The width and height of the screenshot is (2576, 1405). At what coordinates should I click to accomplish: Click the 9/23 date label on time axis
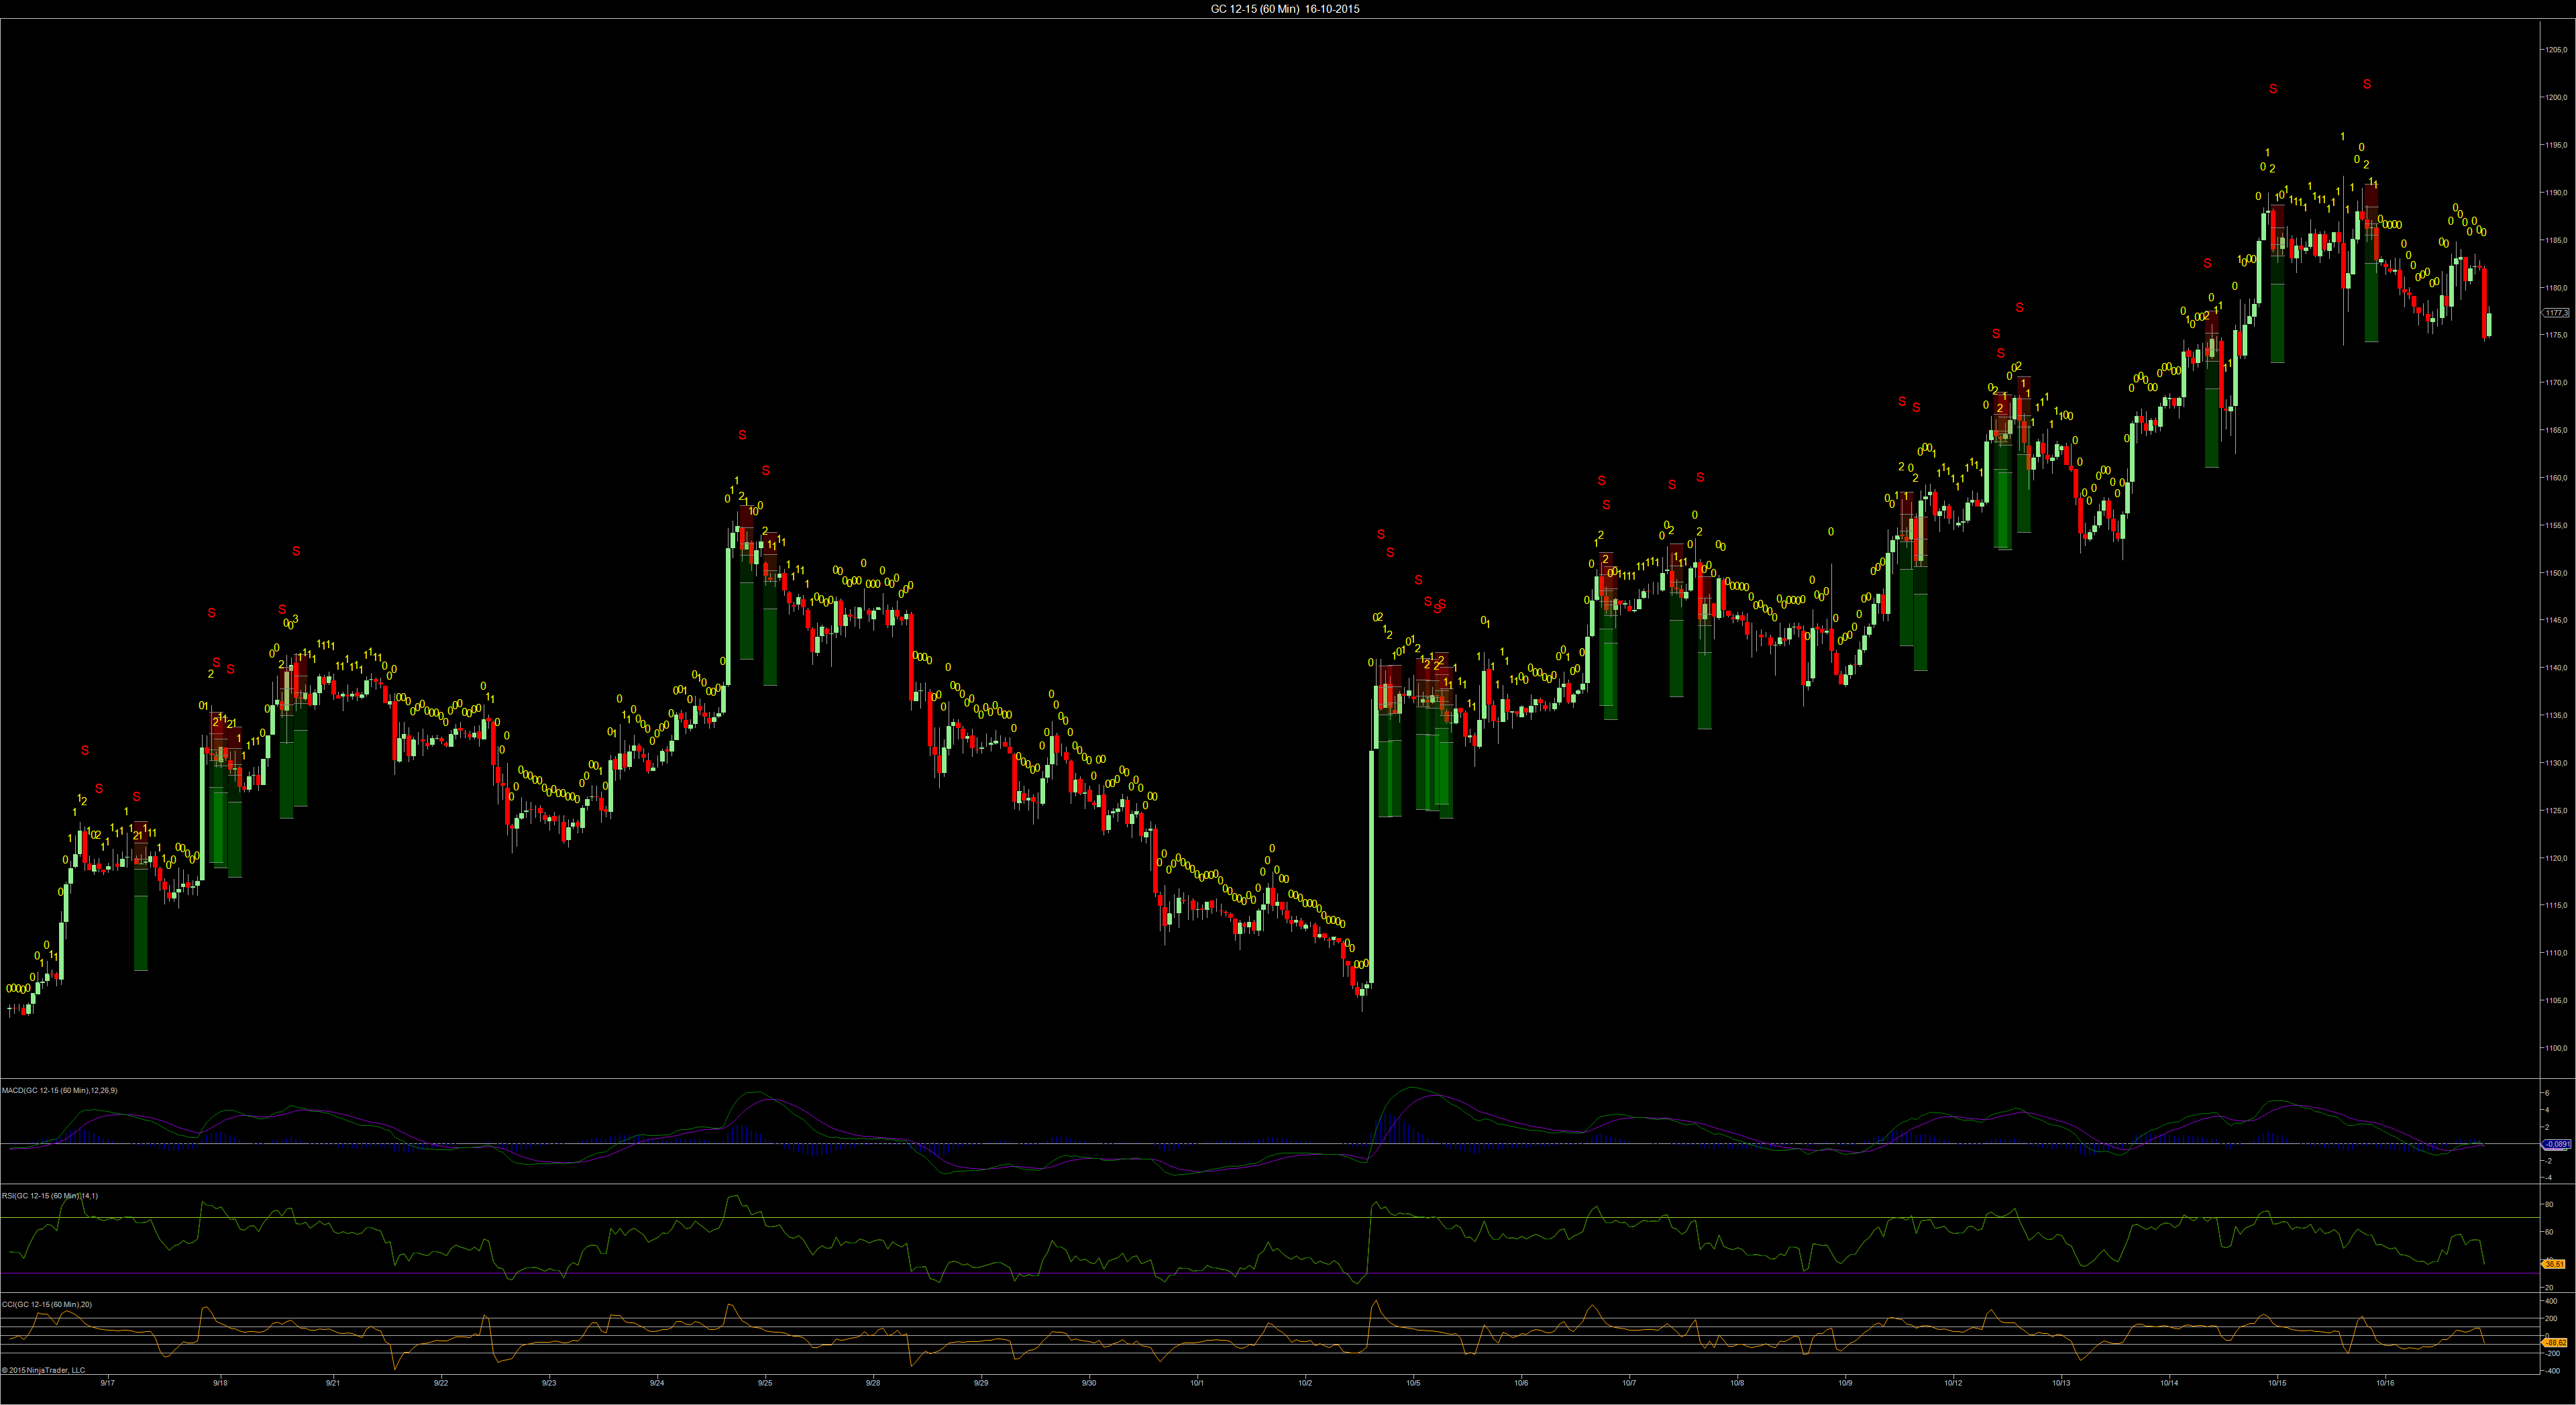549,1384
